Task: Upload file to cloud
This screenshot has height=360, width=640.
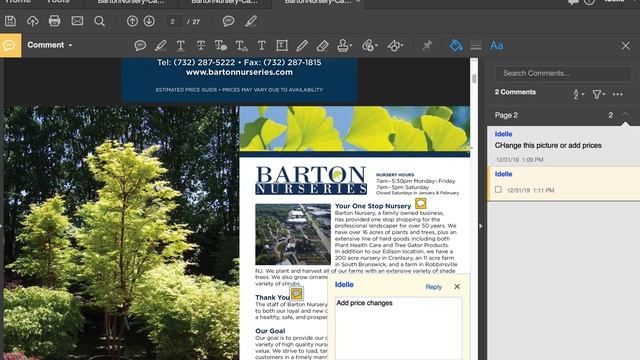Action: tap(33, 21)
